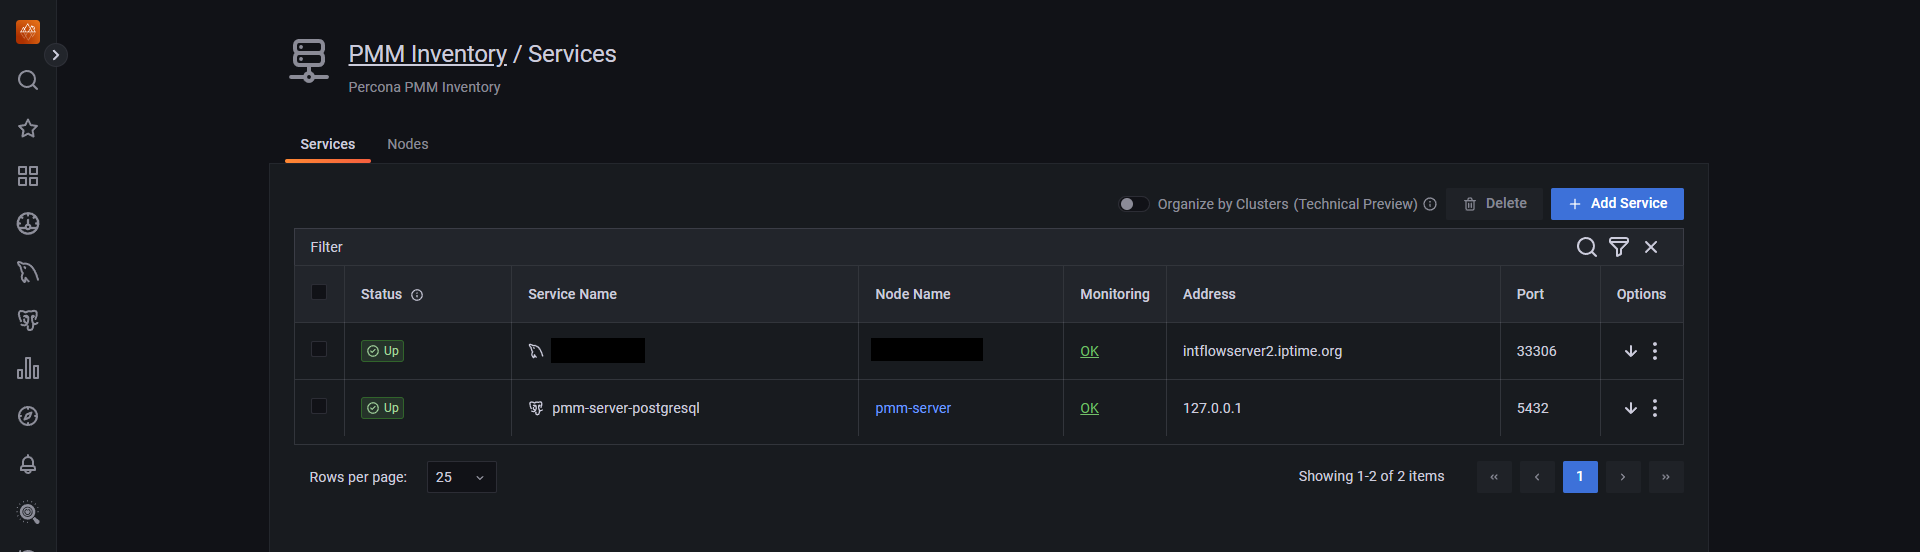The height and width of the screenshot is (552, 1920).
Task: Go to the first page of results
Action: pos(1494,477)
